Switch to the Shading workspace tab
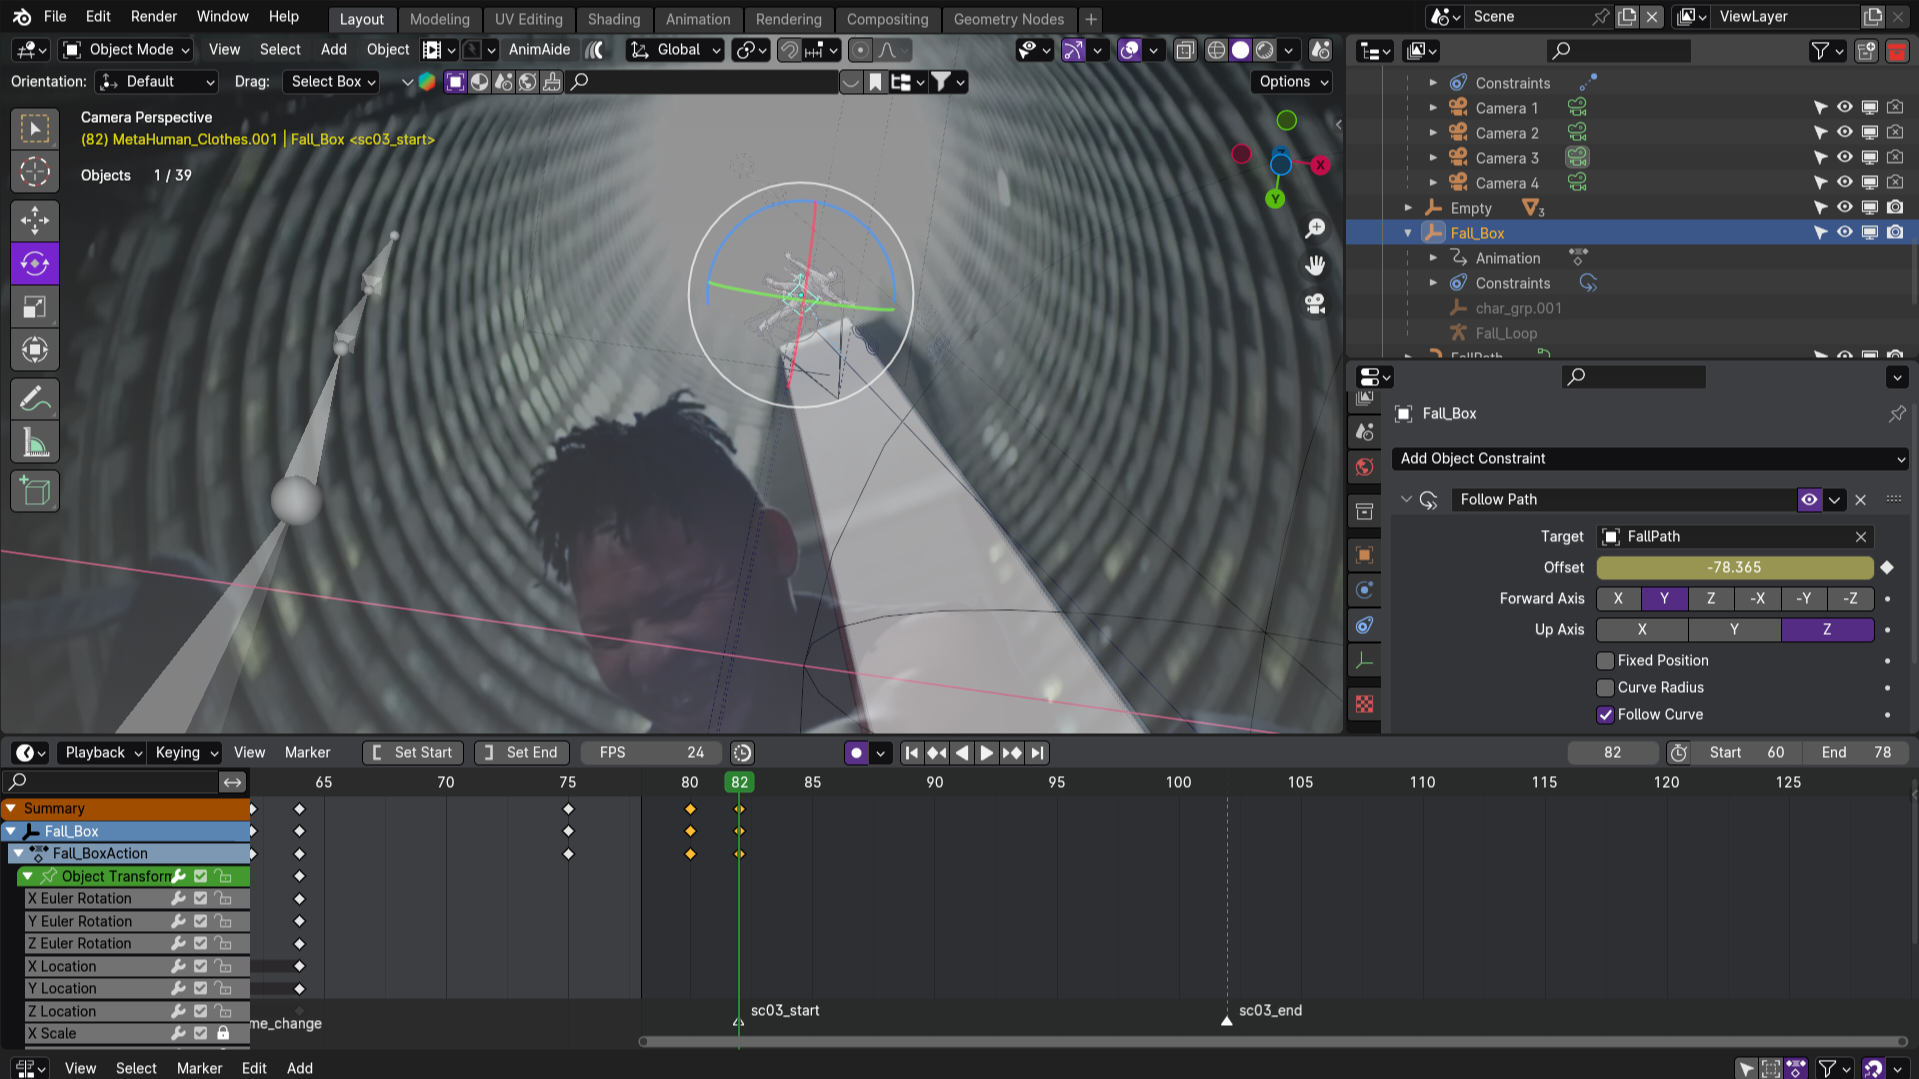 tap(613, 19)
